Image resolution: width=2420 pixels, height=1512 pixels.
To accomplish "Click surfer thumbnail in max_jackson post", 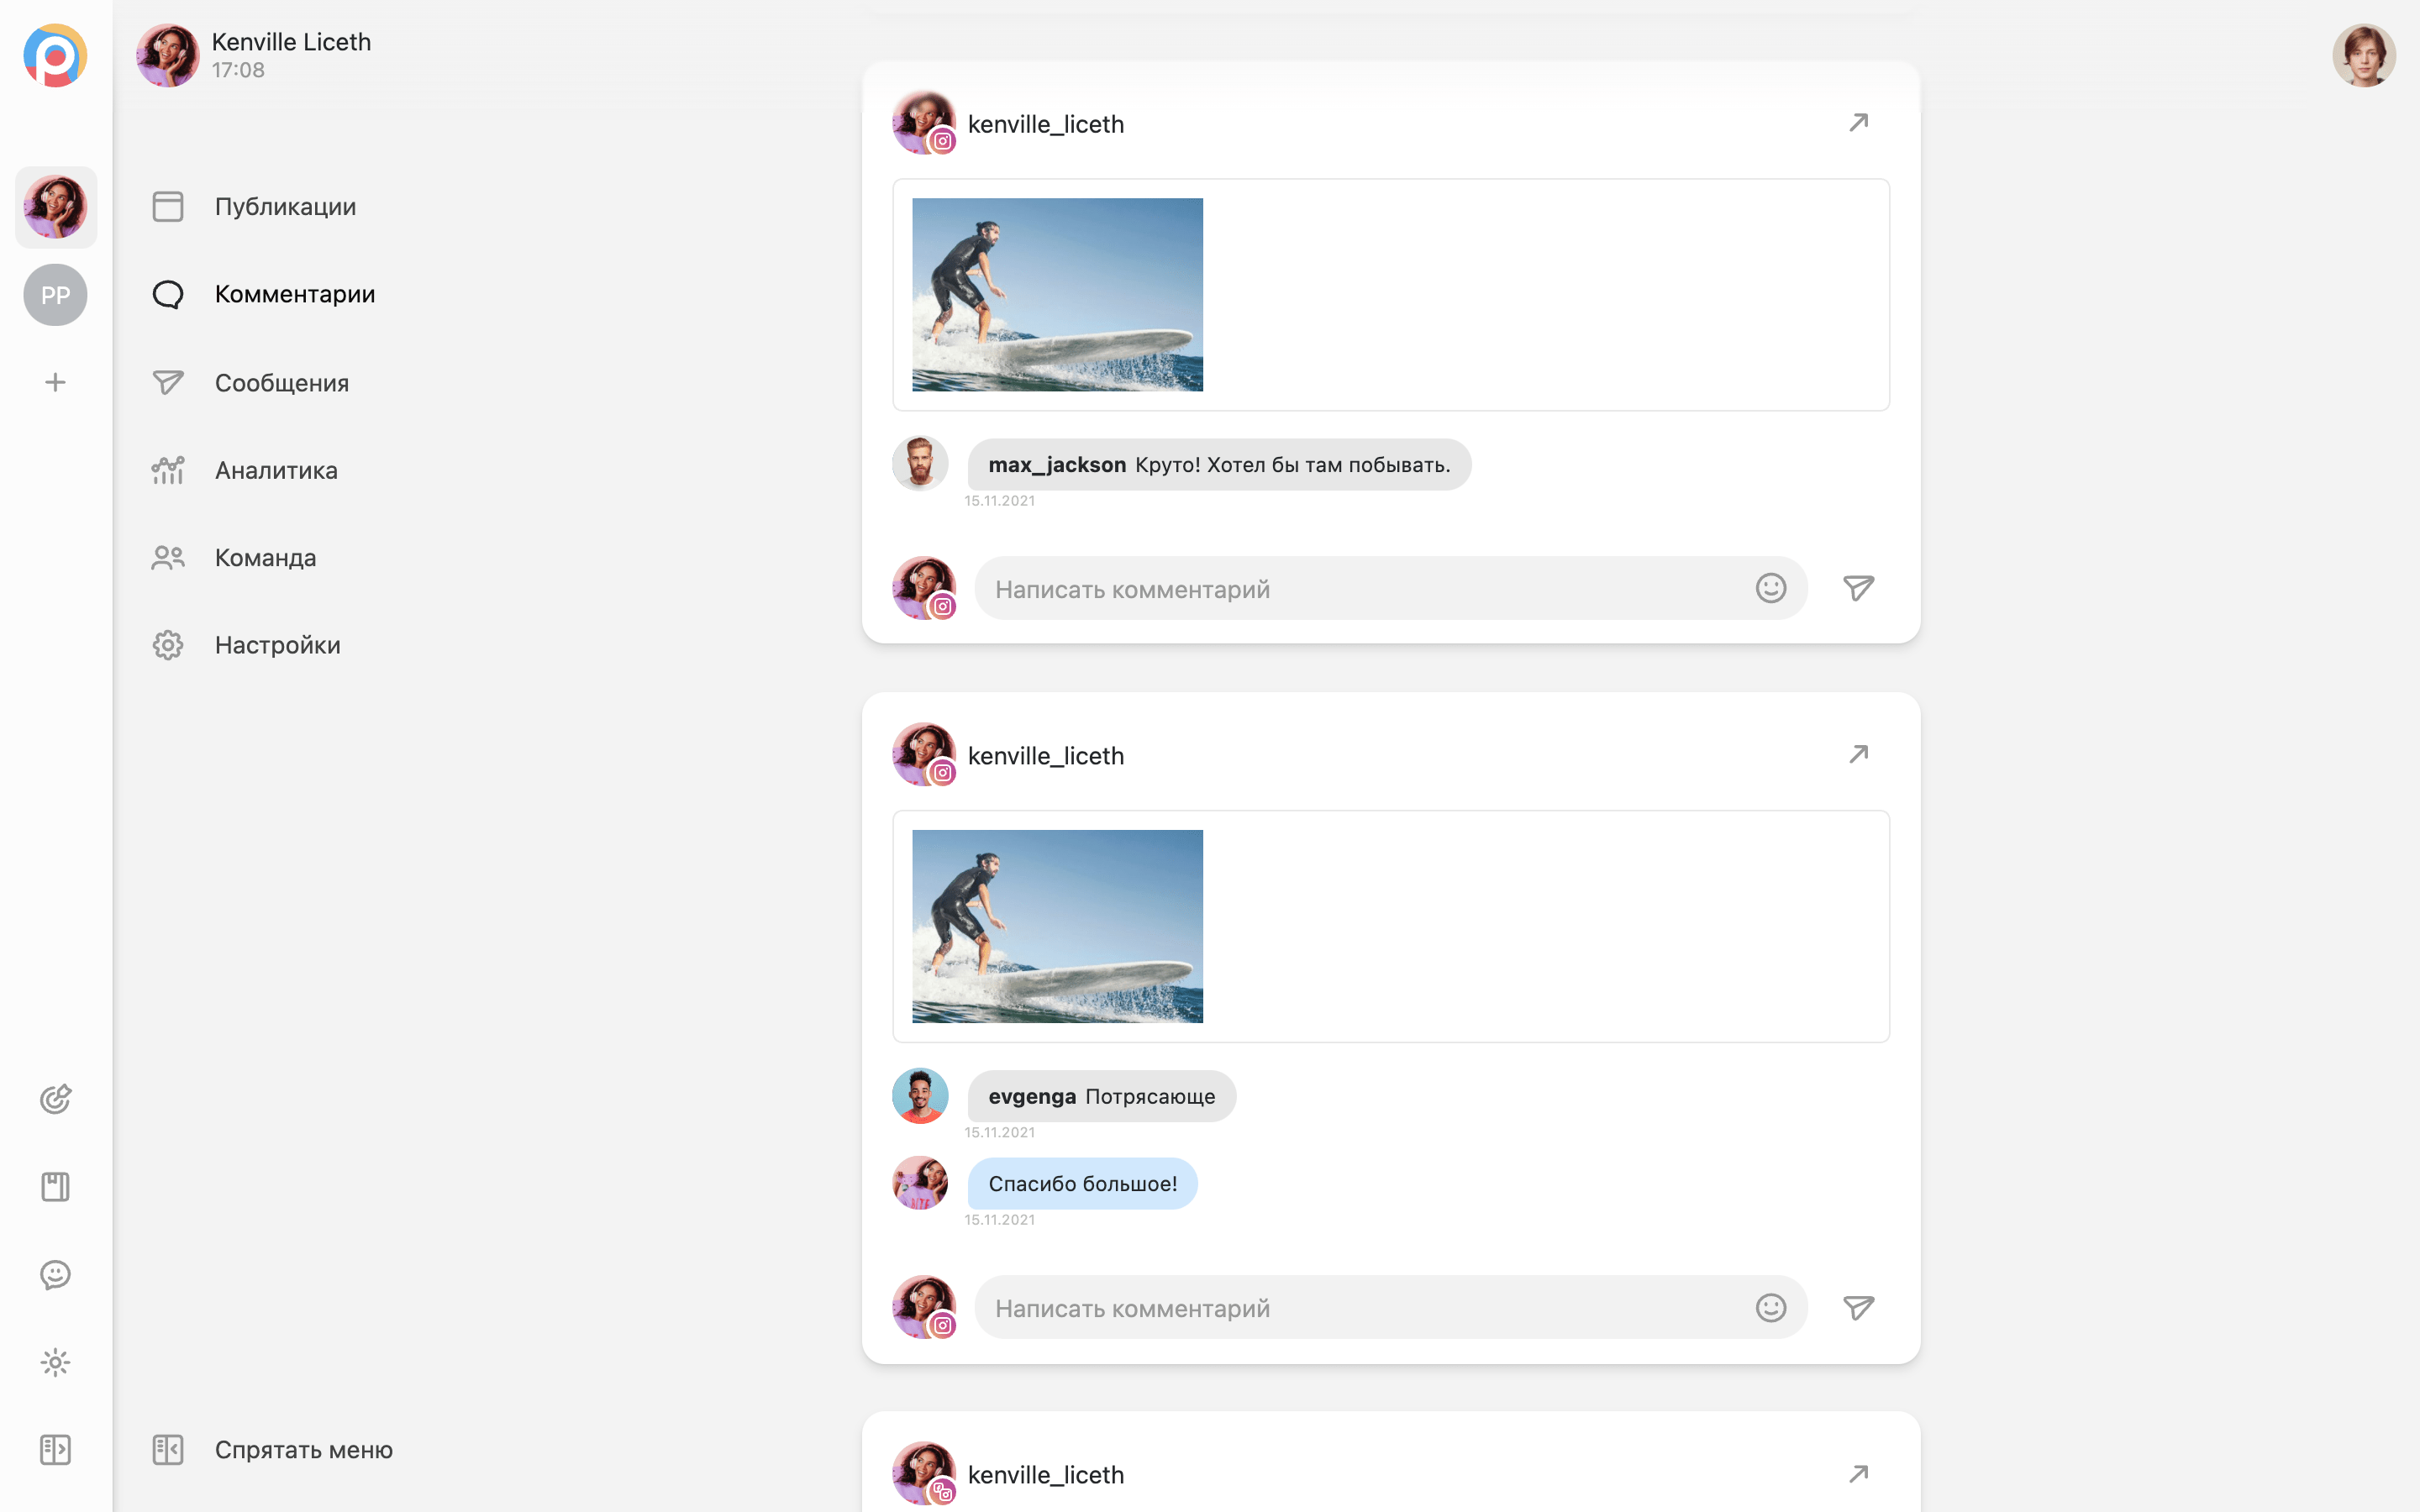I will [x=1057, y=295].
